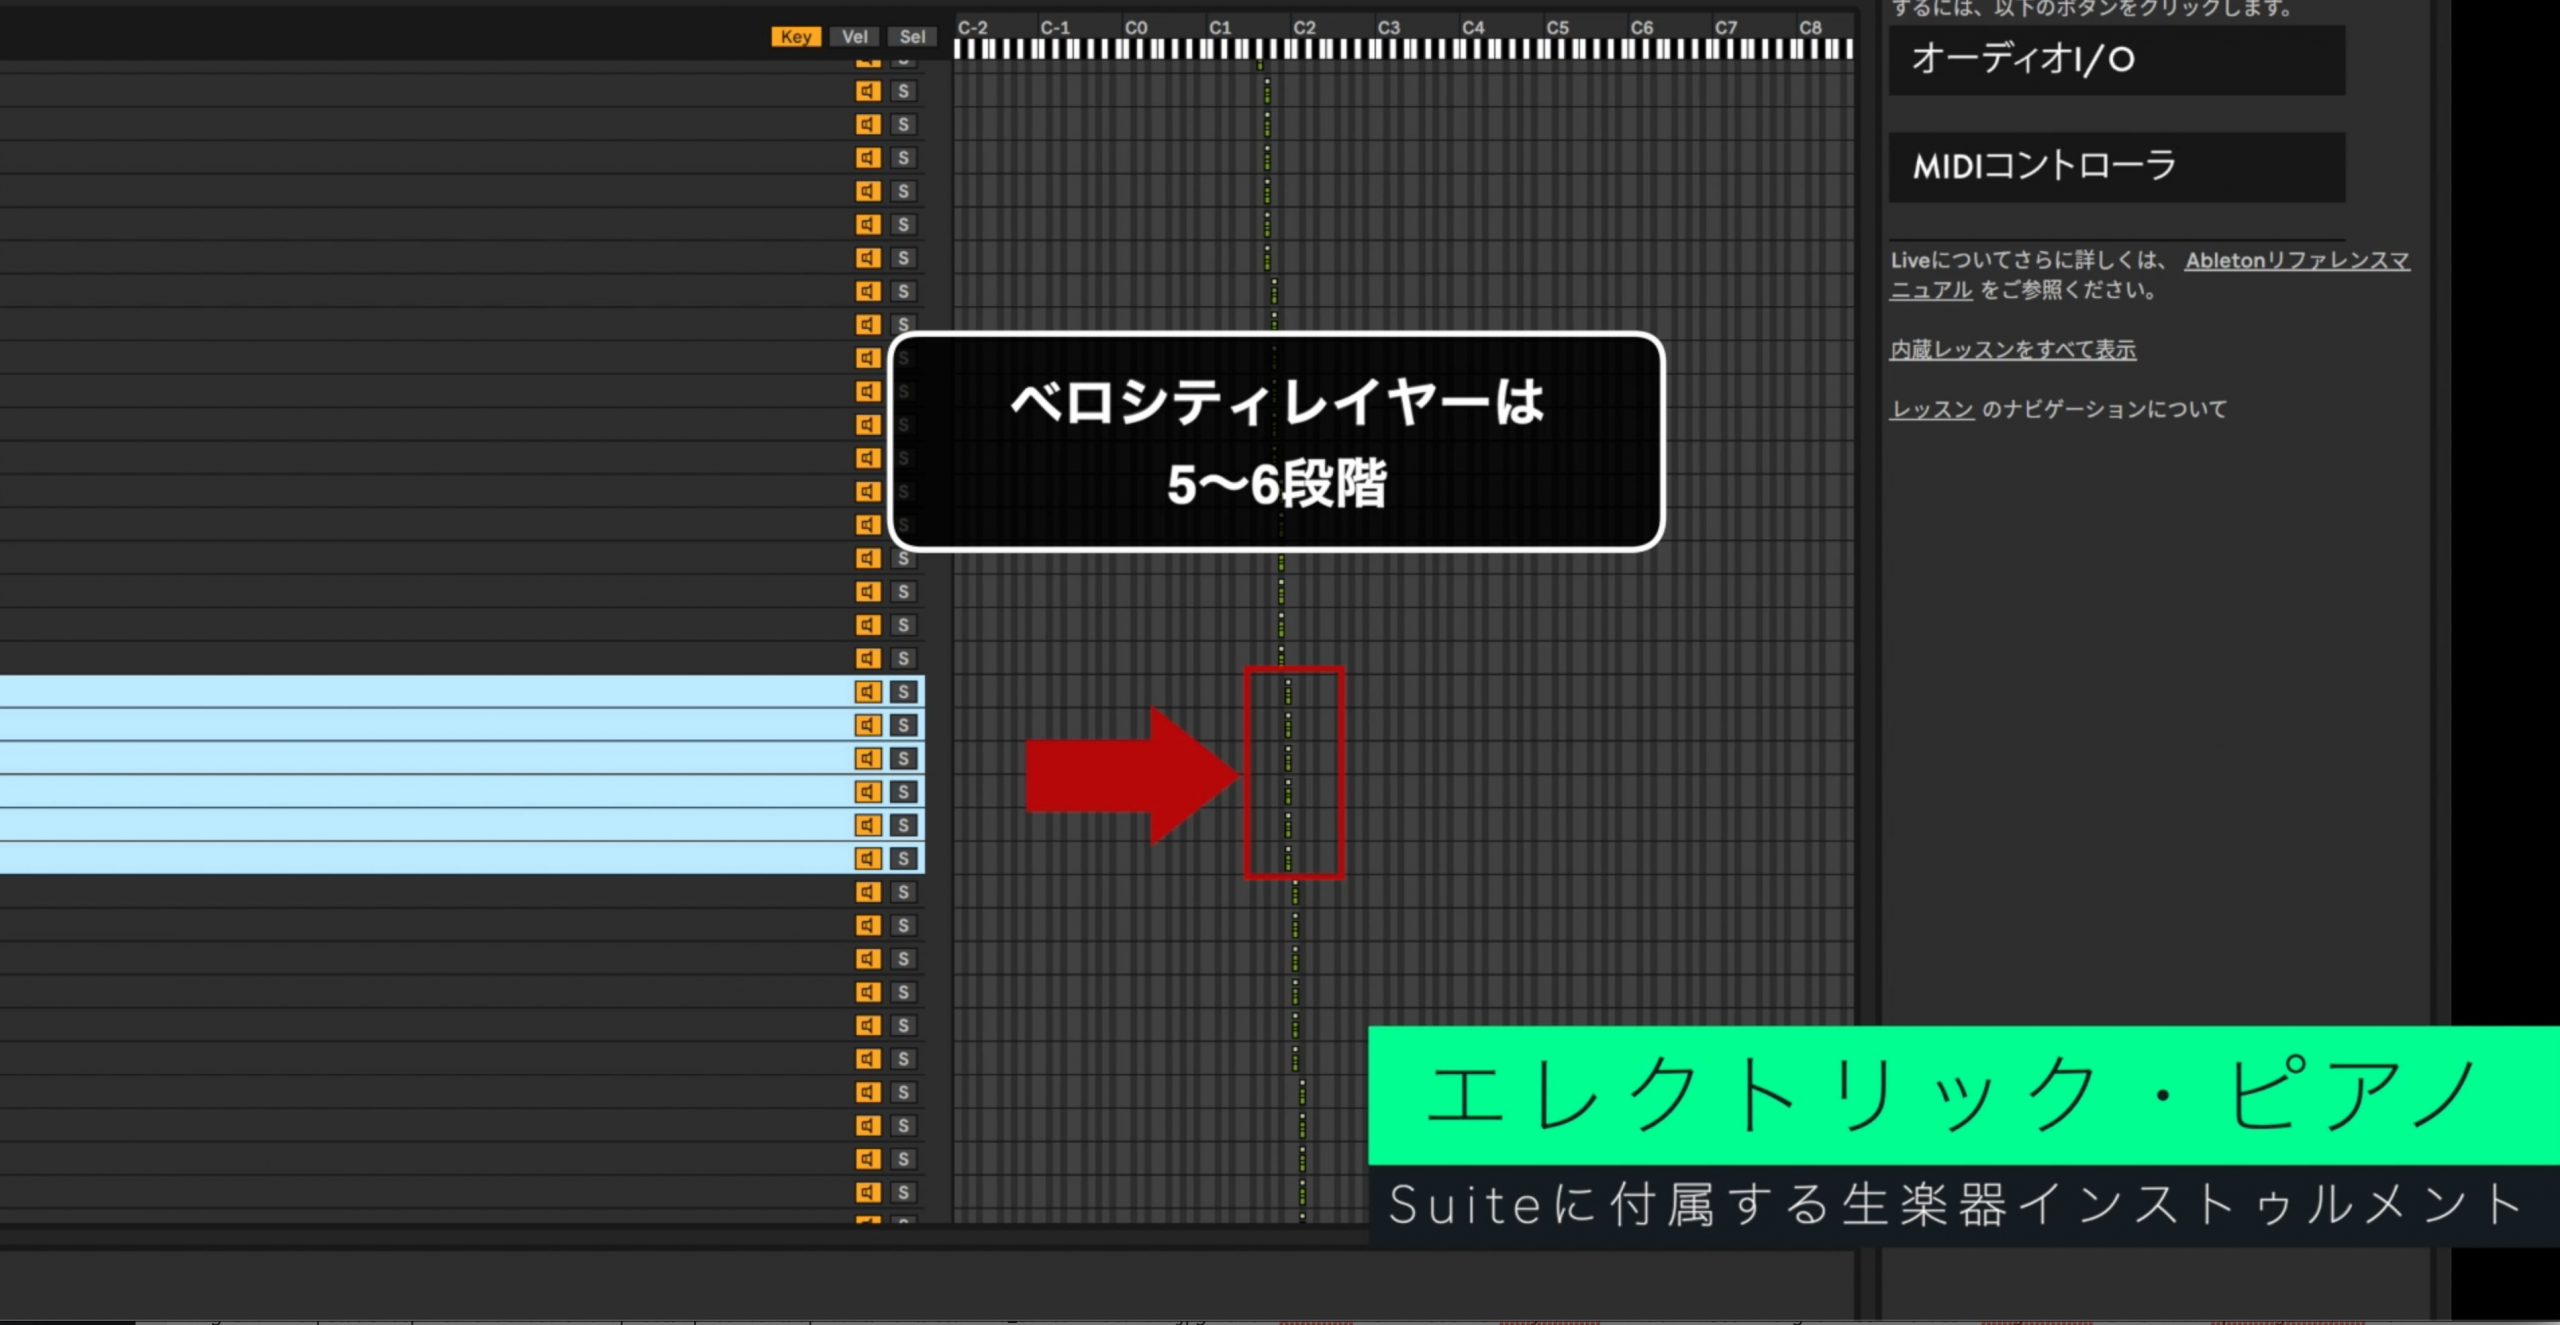Screen dimensions: 2560x1325
Task: Solo the second highlighted sample layer
Action: pyautogui.click(x=903, y=725)
